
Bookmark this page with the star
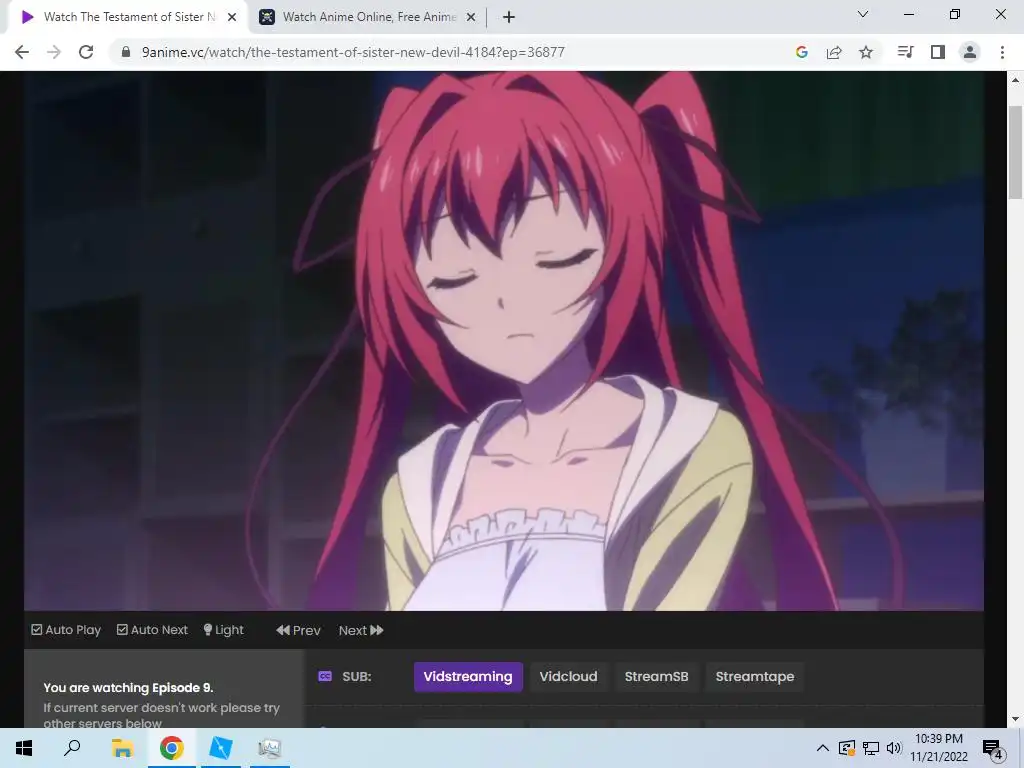coord(866,52)
